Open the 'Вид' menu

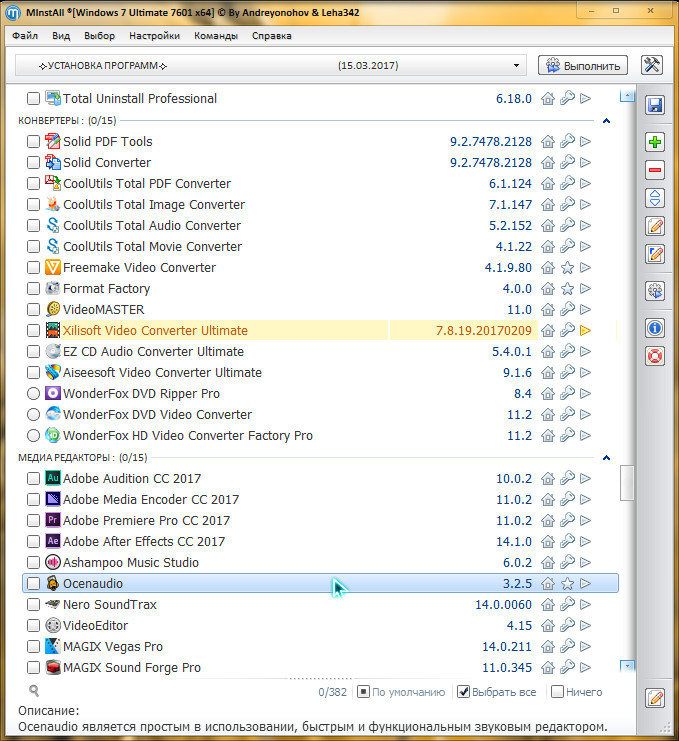click(61, 36)
